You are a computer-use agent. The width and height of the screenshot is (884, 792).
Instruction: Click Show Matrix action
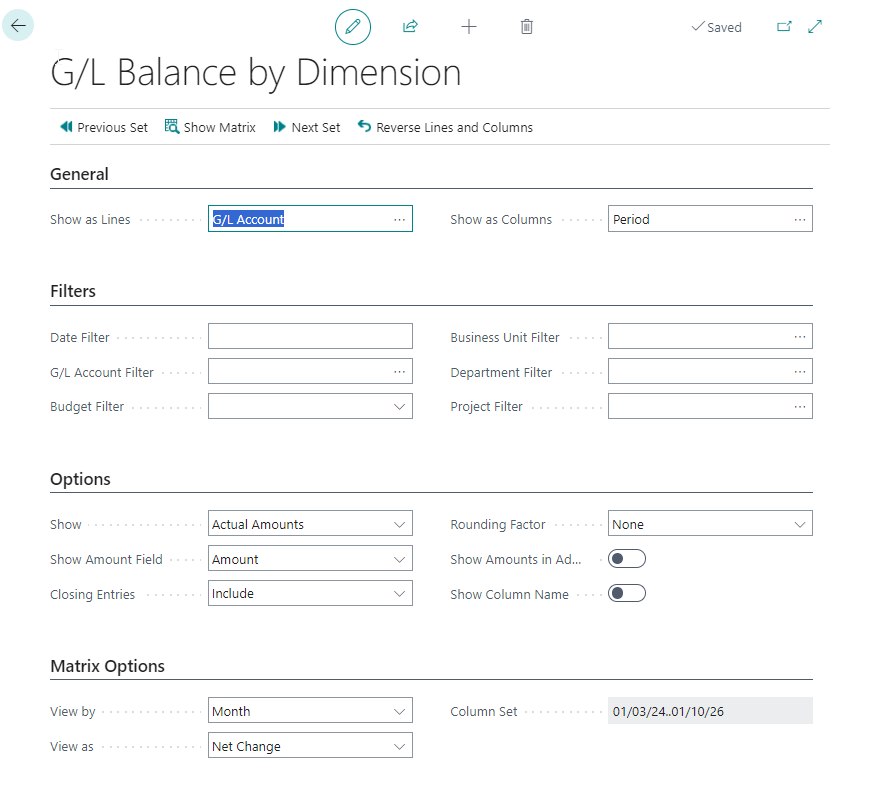210,127
